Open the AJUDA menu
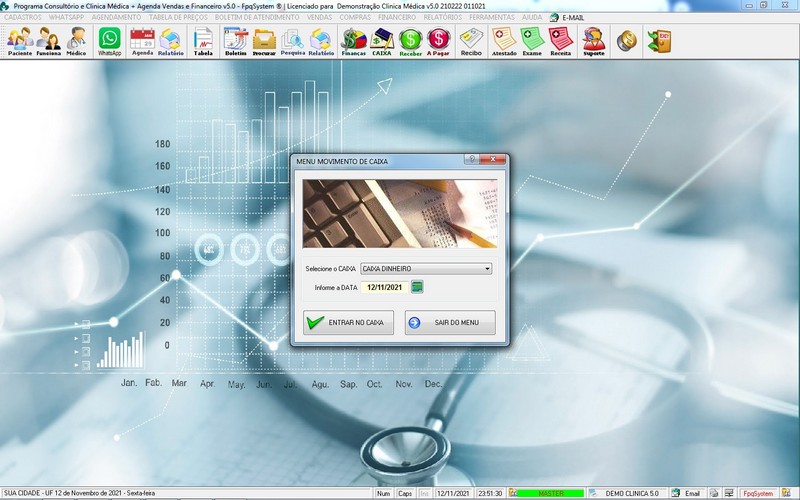This screenshot has width=800, height=500. click(532, 17)
